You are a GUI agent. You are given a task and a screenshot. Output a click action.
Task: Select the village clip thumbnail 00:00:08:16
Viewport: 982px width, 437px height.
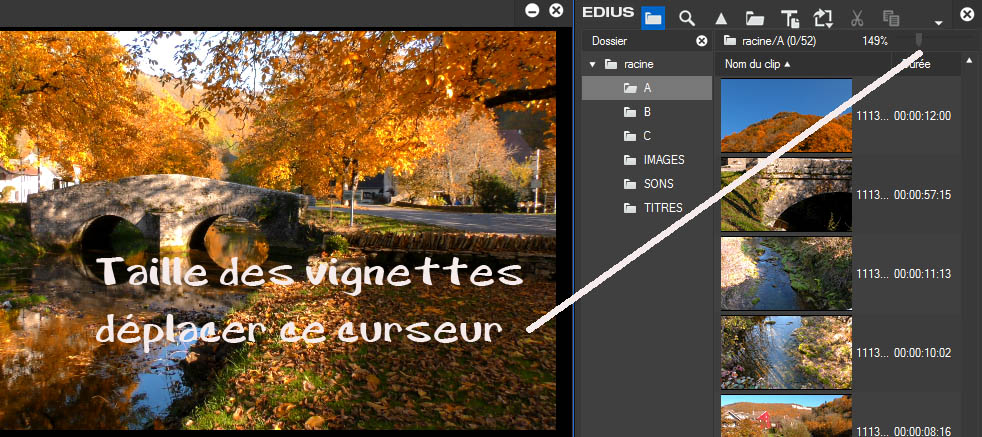[x=786, y=416]
